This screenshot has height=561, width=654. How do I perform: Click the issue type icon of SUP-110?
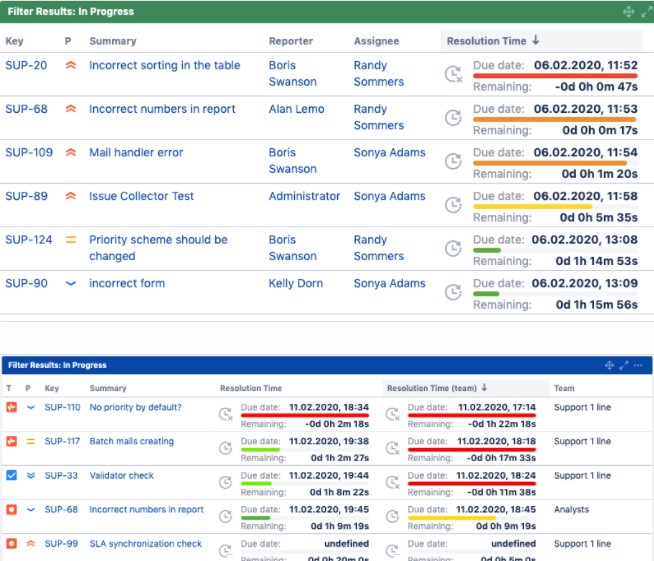pos(12,407)
